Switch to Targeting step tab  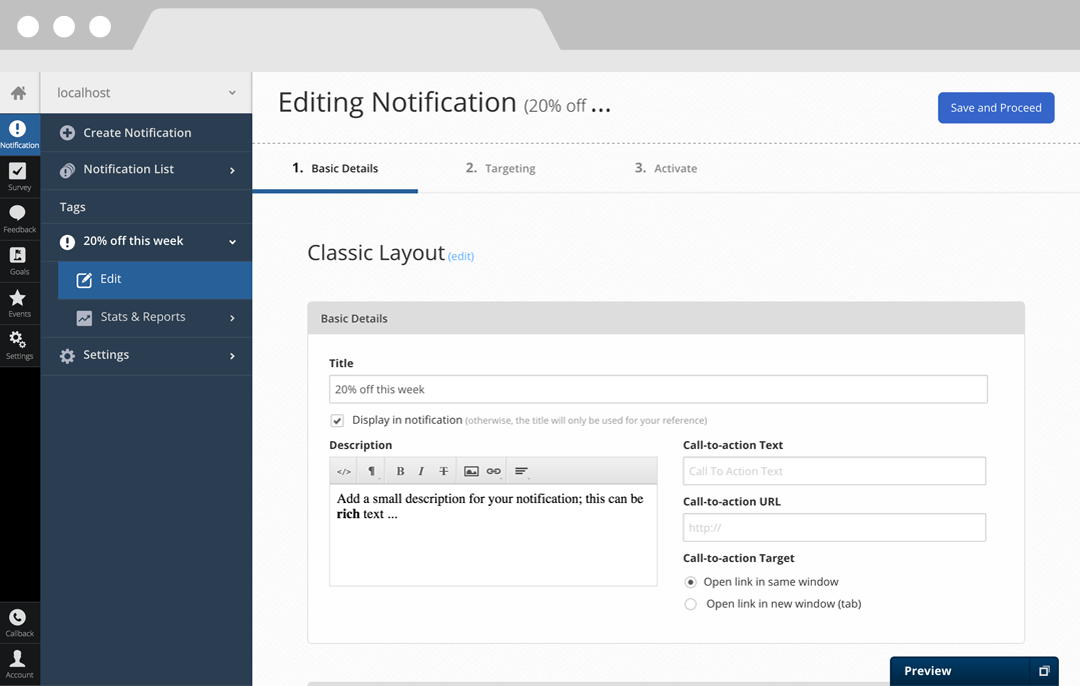point(500,168)
